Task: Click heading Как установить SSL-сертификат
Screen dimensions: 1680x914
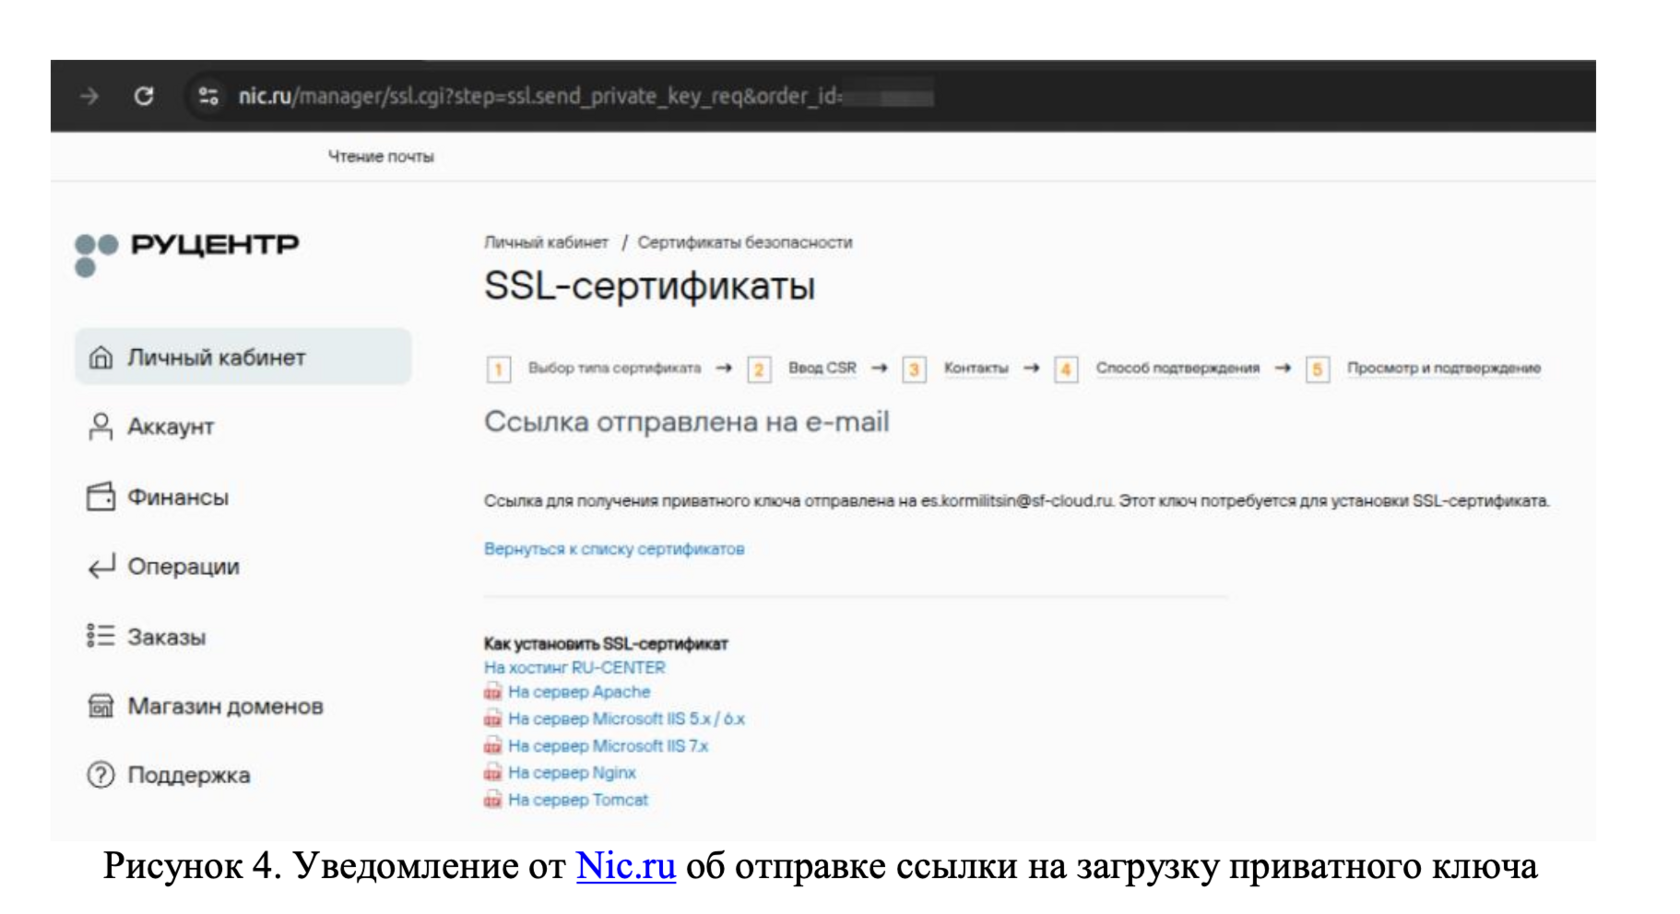Action: (x=606, y=644)
